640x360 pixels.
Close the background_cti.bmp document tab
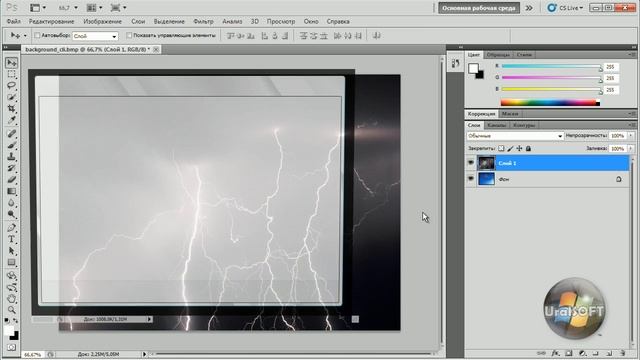(x=156, y=49)
